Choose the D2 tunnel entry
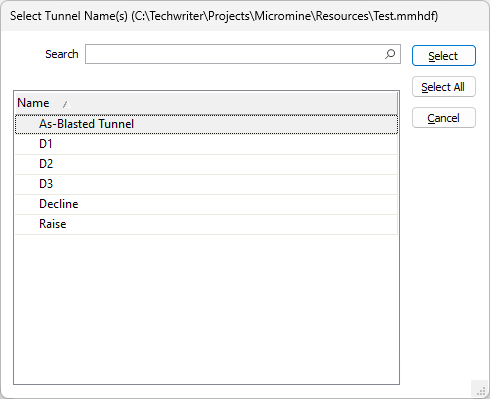Viewport: 490px width, 399px height. 206,164
